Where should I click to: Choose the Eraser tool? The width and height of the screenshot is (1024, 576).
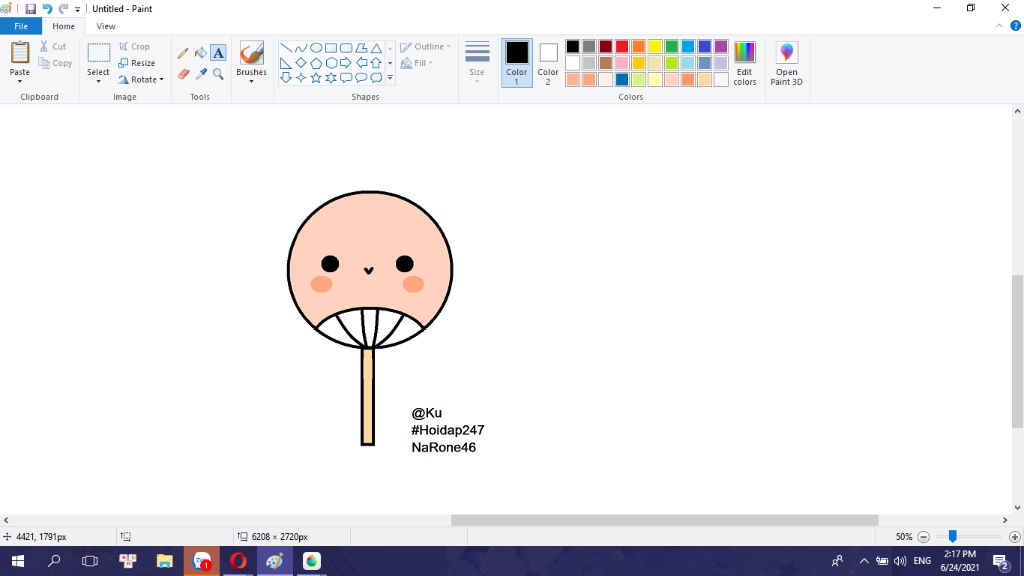tap(183, 74)
